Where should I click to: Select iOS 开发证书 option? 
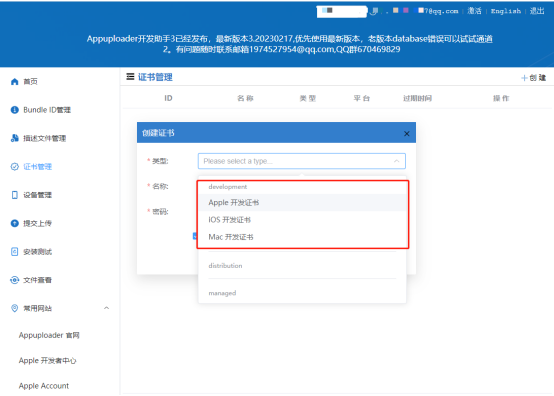(302, 220)
